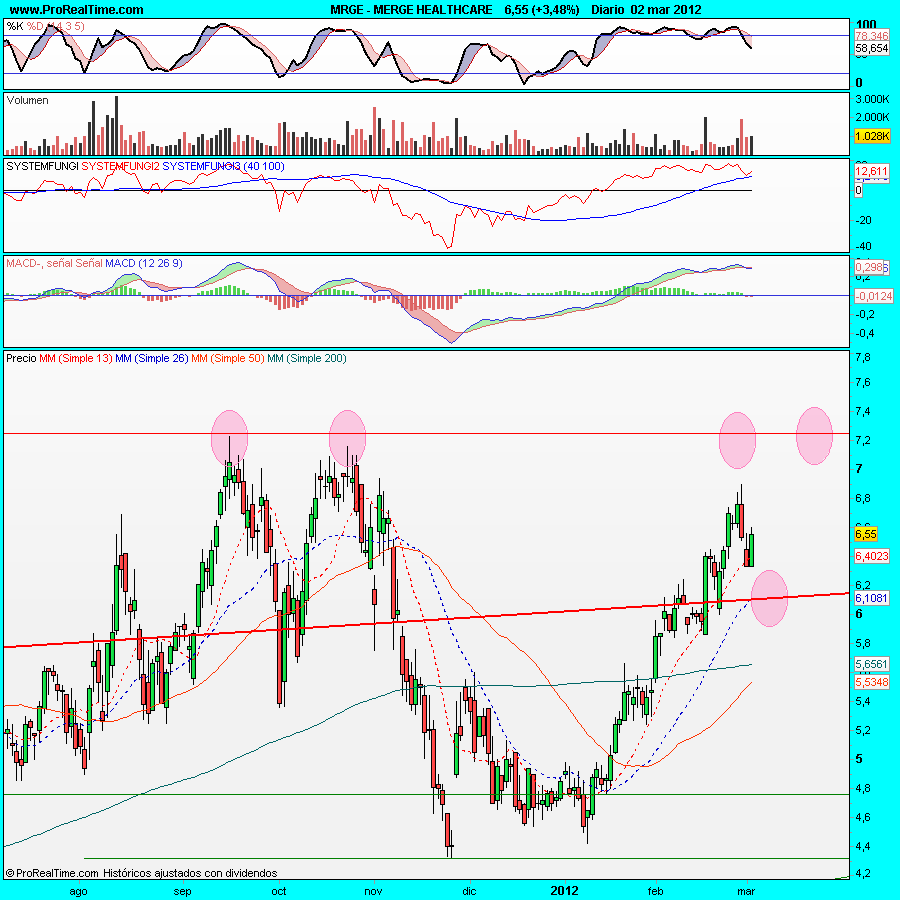
Task: Click the -0,0124 MACD histogram value tag
Action: click(874, 296)
